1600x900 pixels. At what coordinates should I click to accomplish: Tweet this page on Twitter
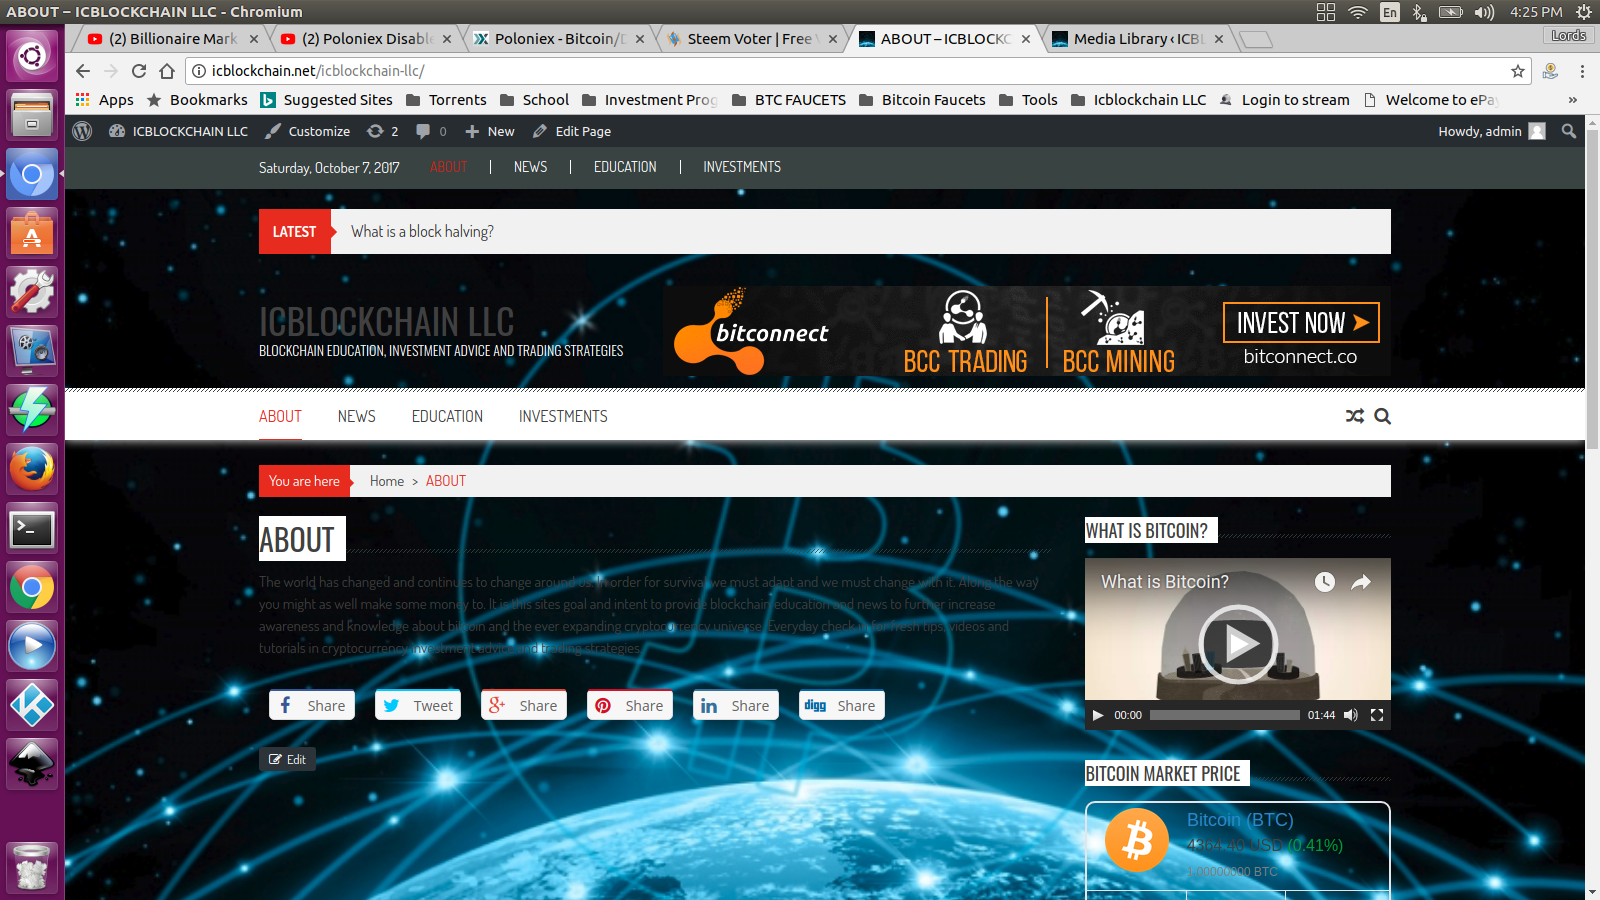418,705
